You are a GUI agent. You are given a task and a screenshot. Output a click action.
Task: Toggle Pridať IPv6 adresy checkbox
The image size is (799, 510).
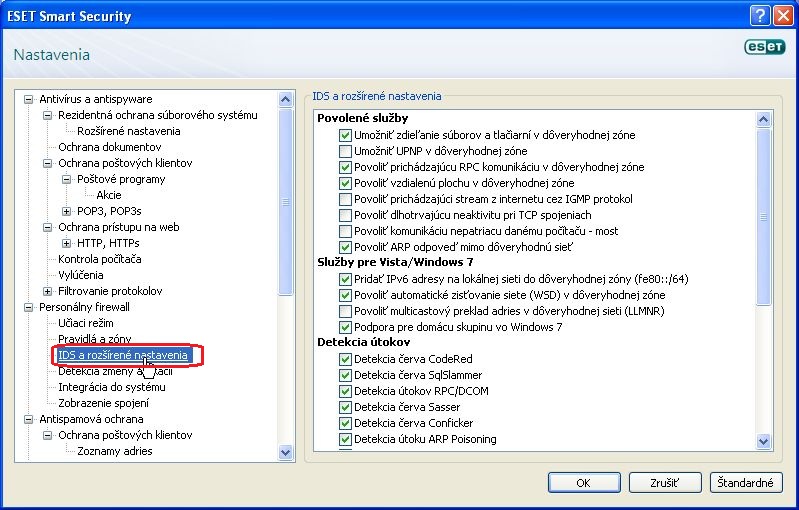[x=345, y=279]
